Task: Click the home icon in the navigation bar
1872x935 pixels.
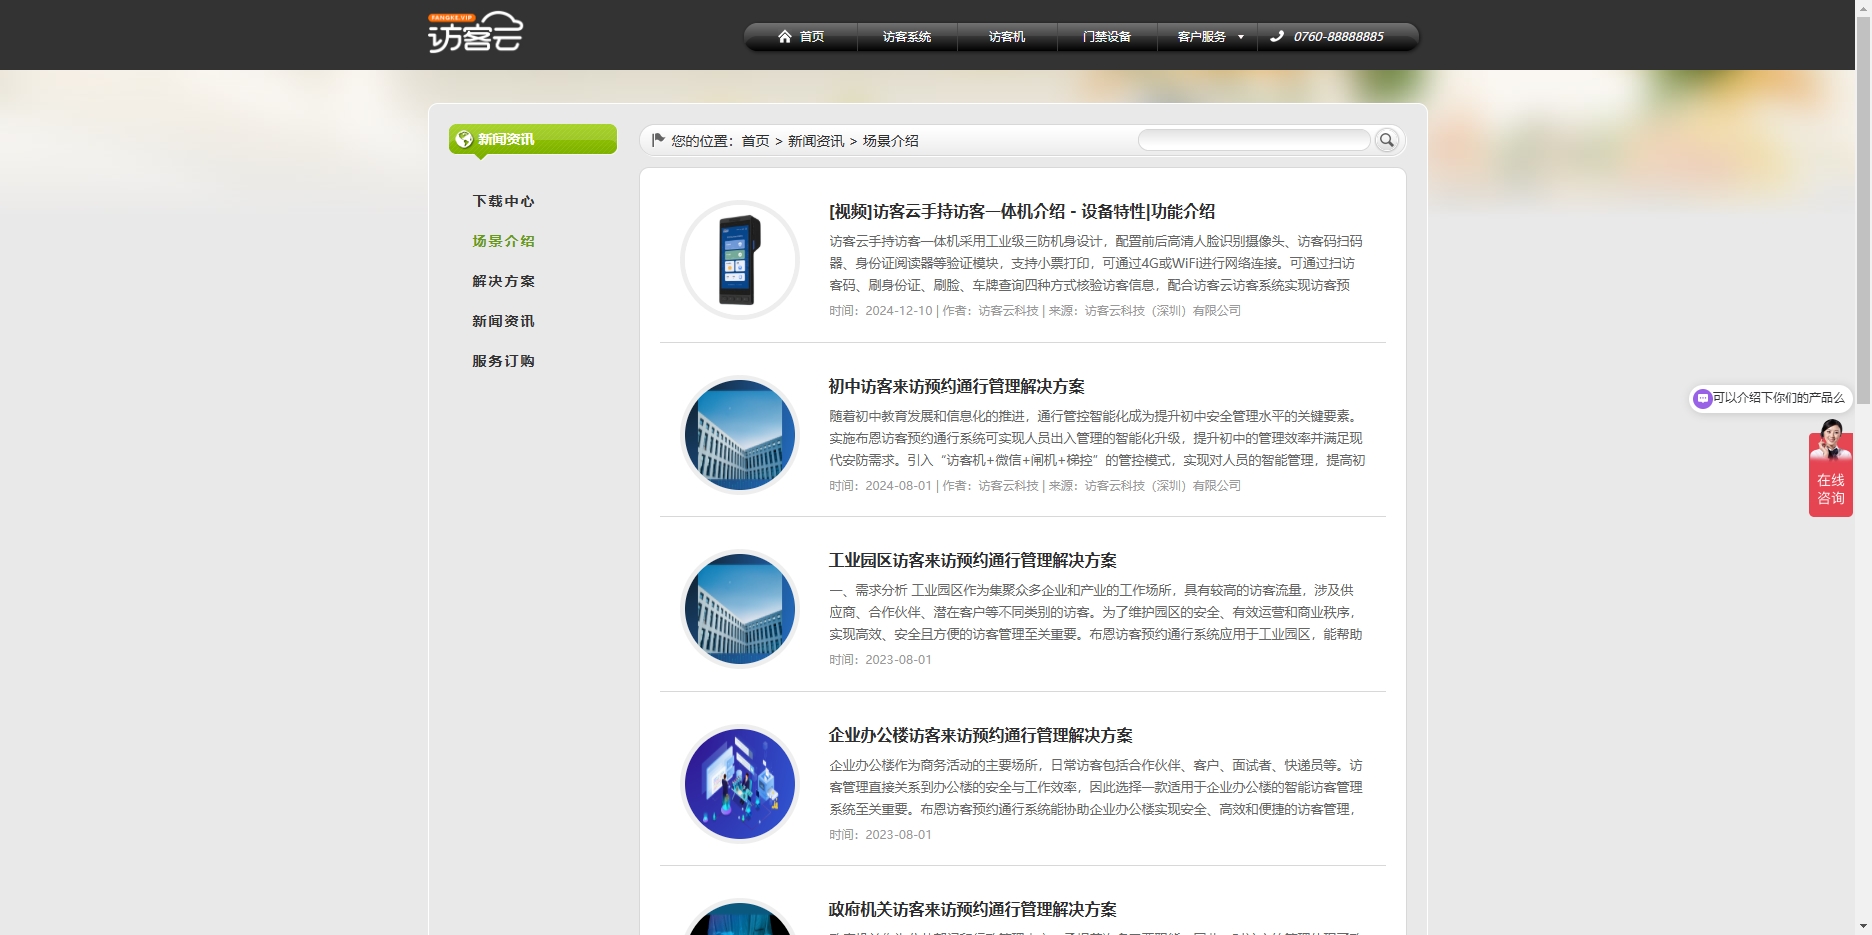Action: click(x=785, y=37)
